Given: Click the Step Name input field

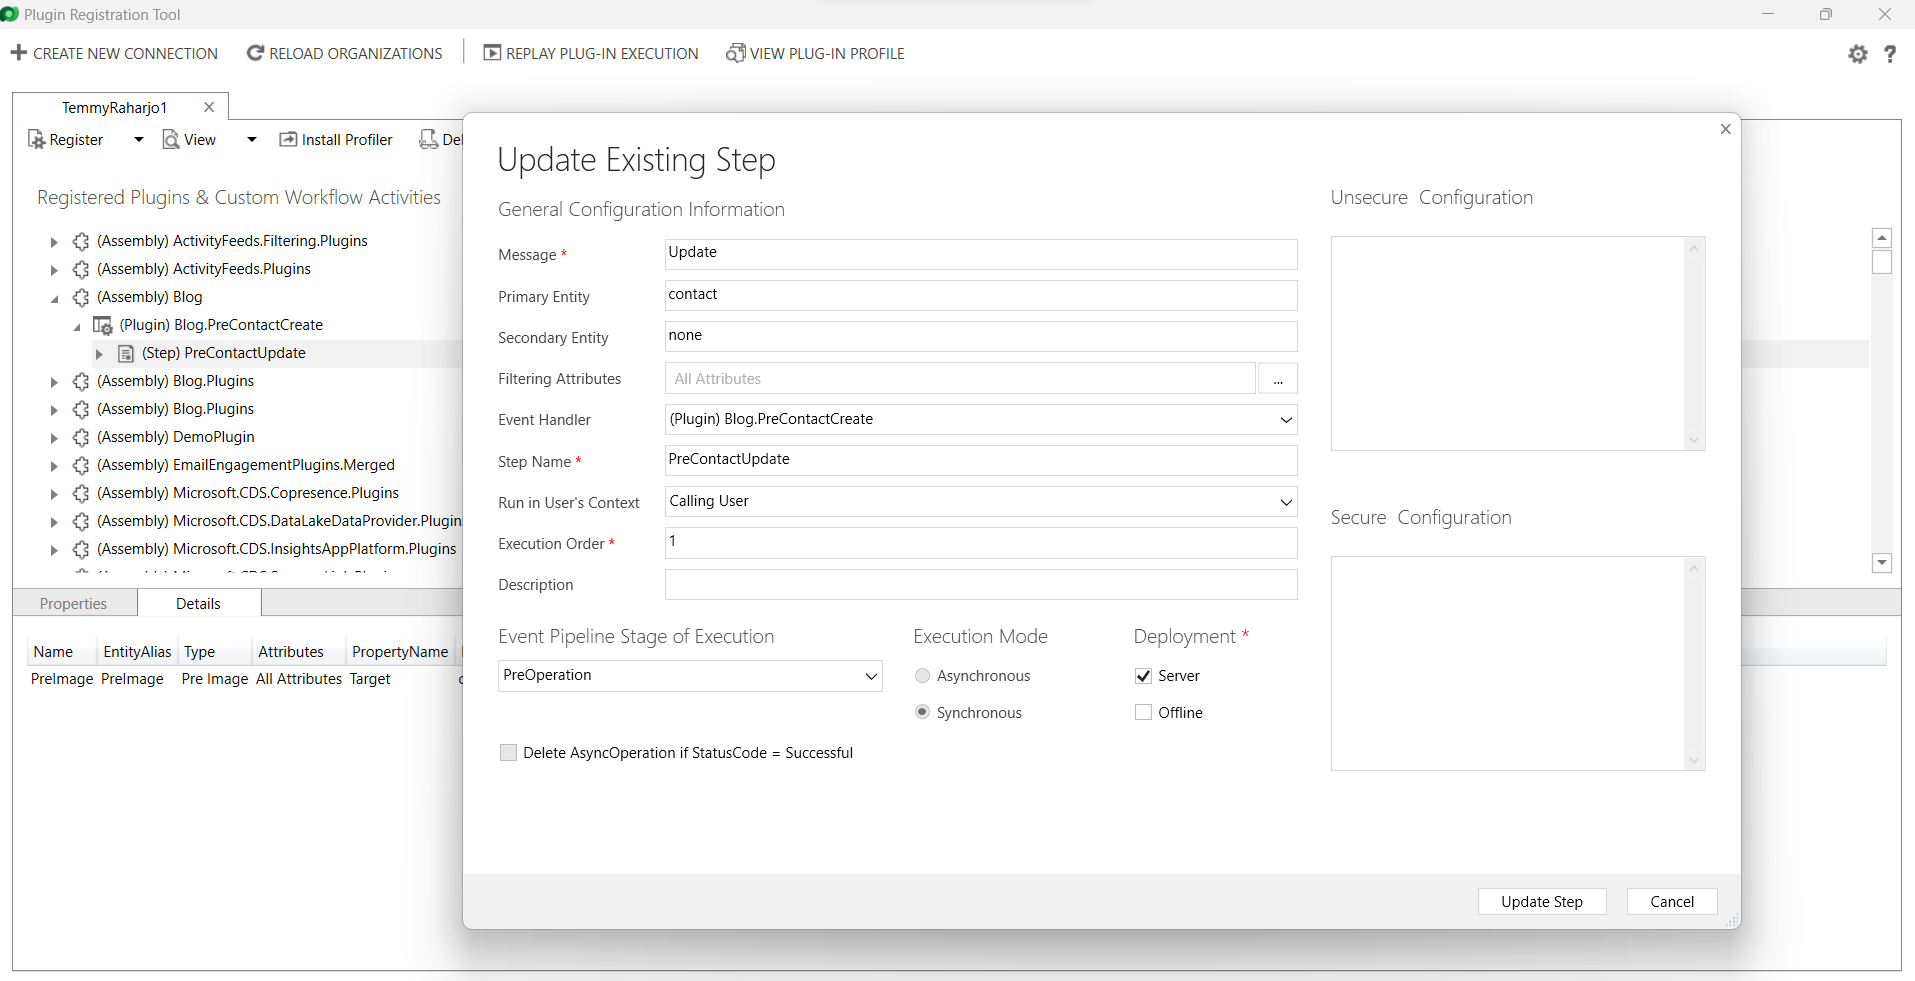Looking at the screenshot, I should pyautogui.click(x=981, y=460).
